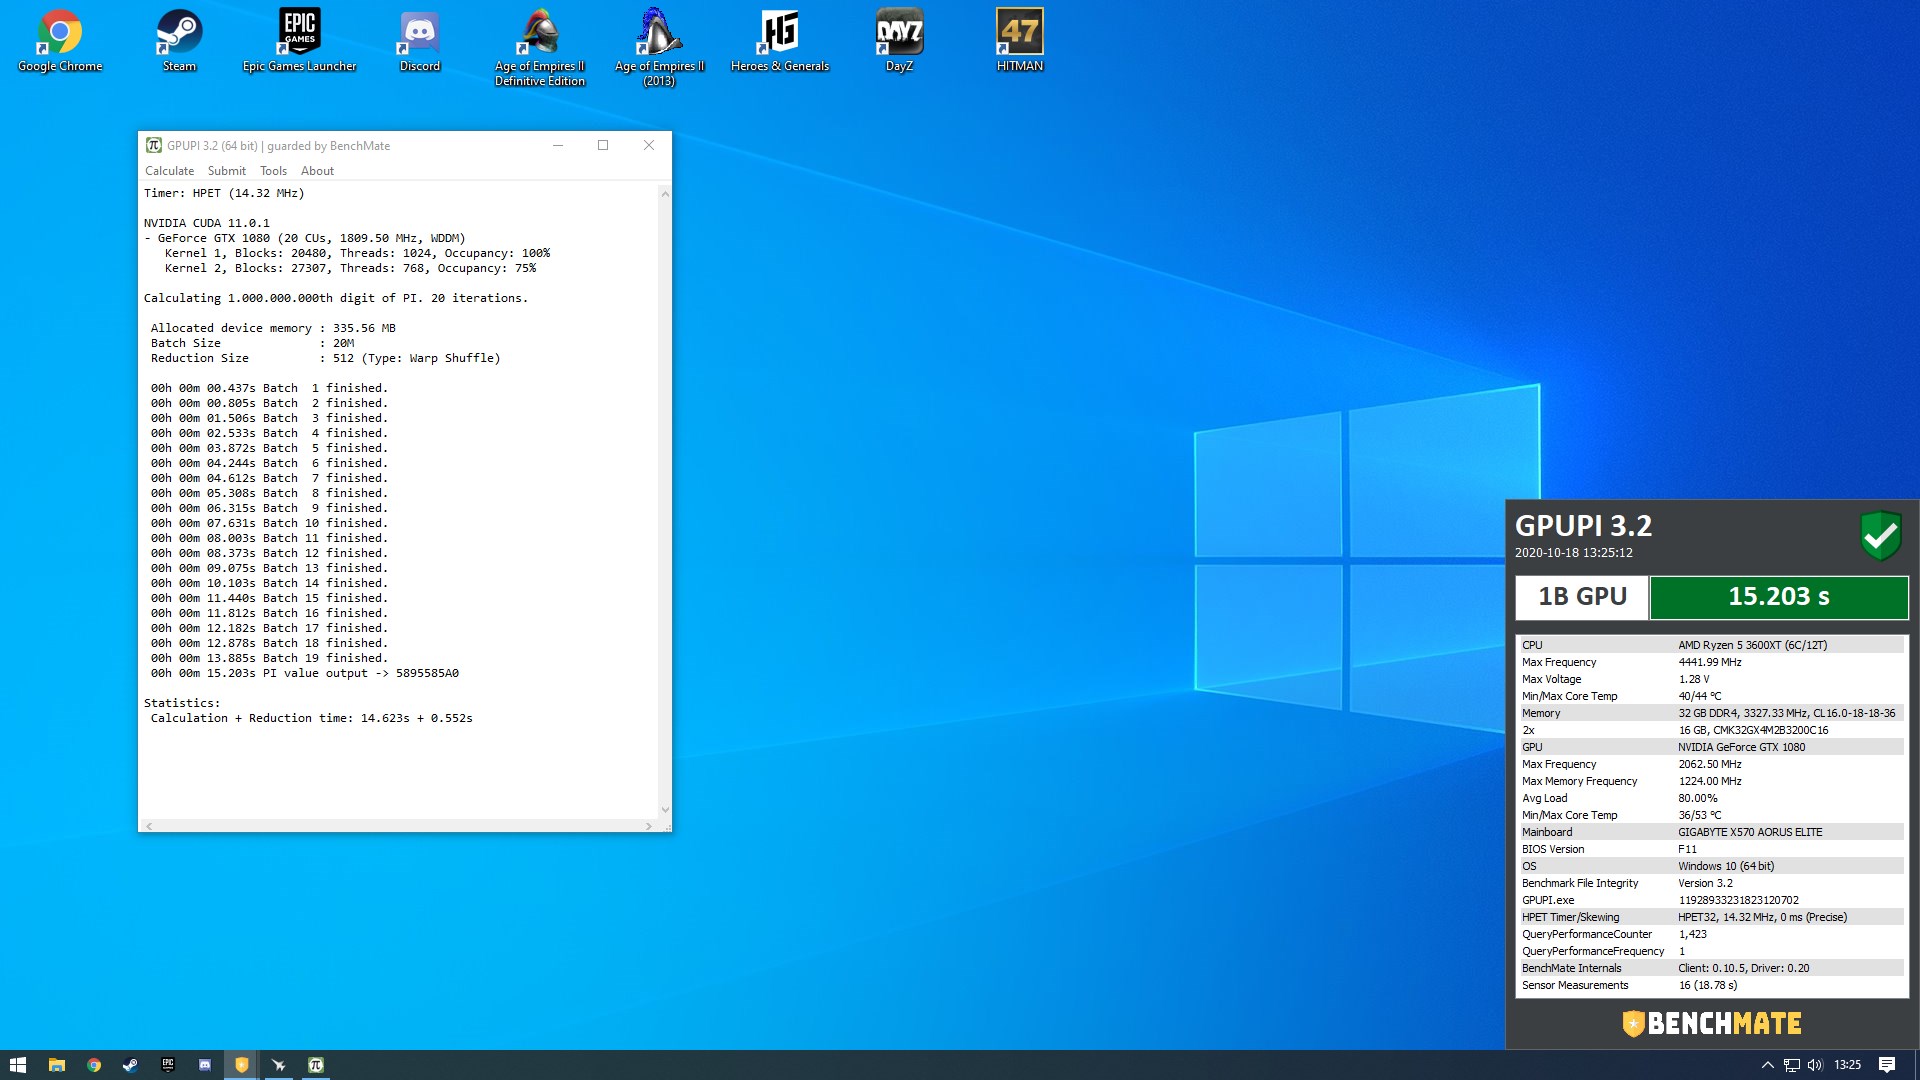Click the timestamp 2020-10-18 13:25:12
1920x1080 pixels.
[x=1573, y=553]
